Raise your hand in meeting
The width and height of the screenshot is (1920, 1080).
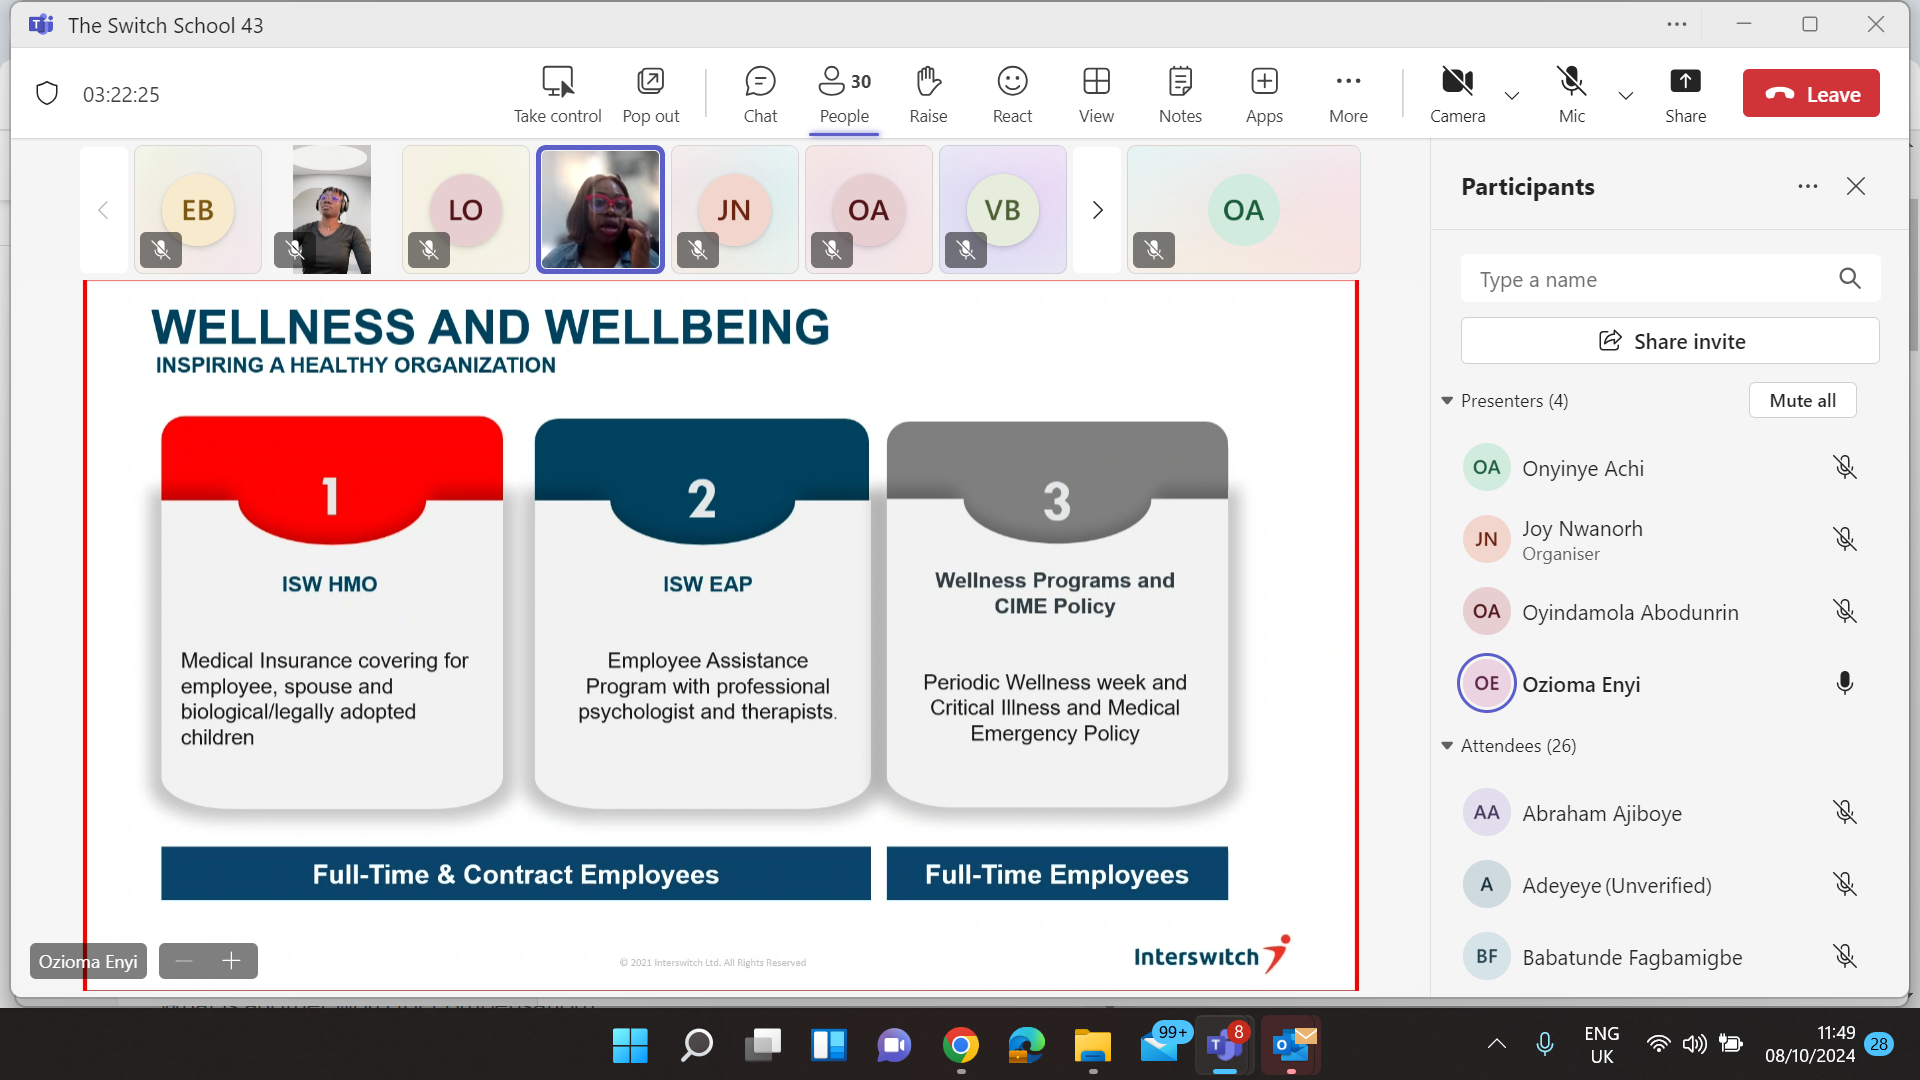click(x=927, y=94)
